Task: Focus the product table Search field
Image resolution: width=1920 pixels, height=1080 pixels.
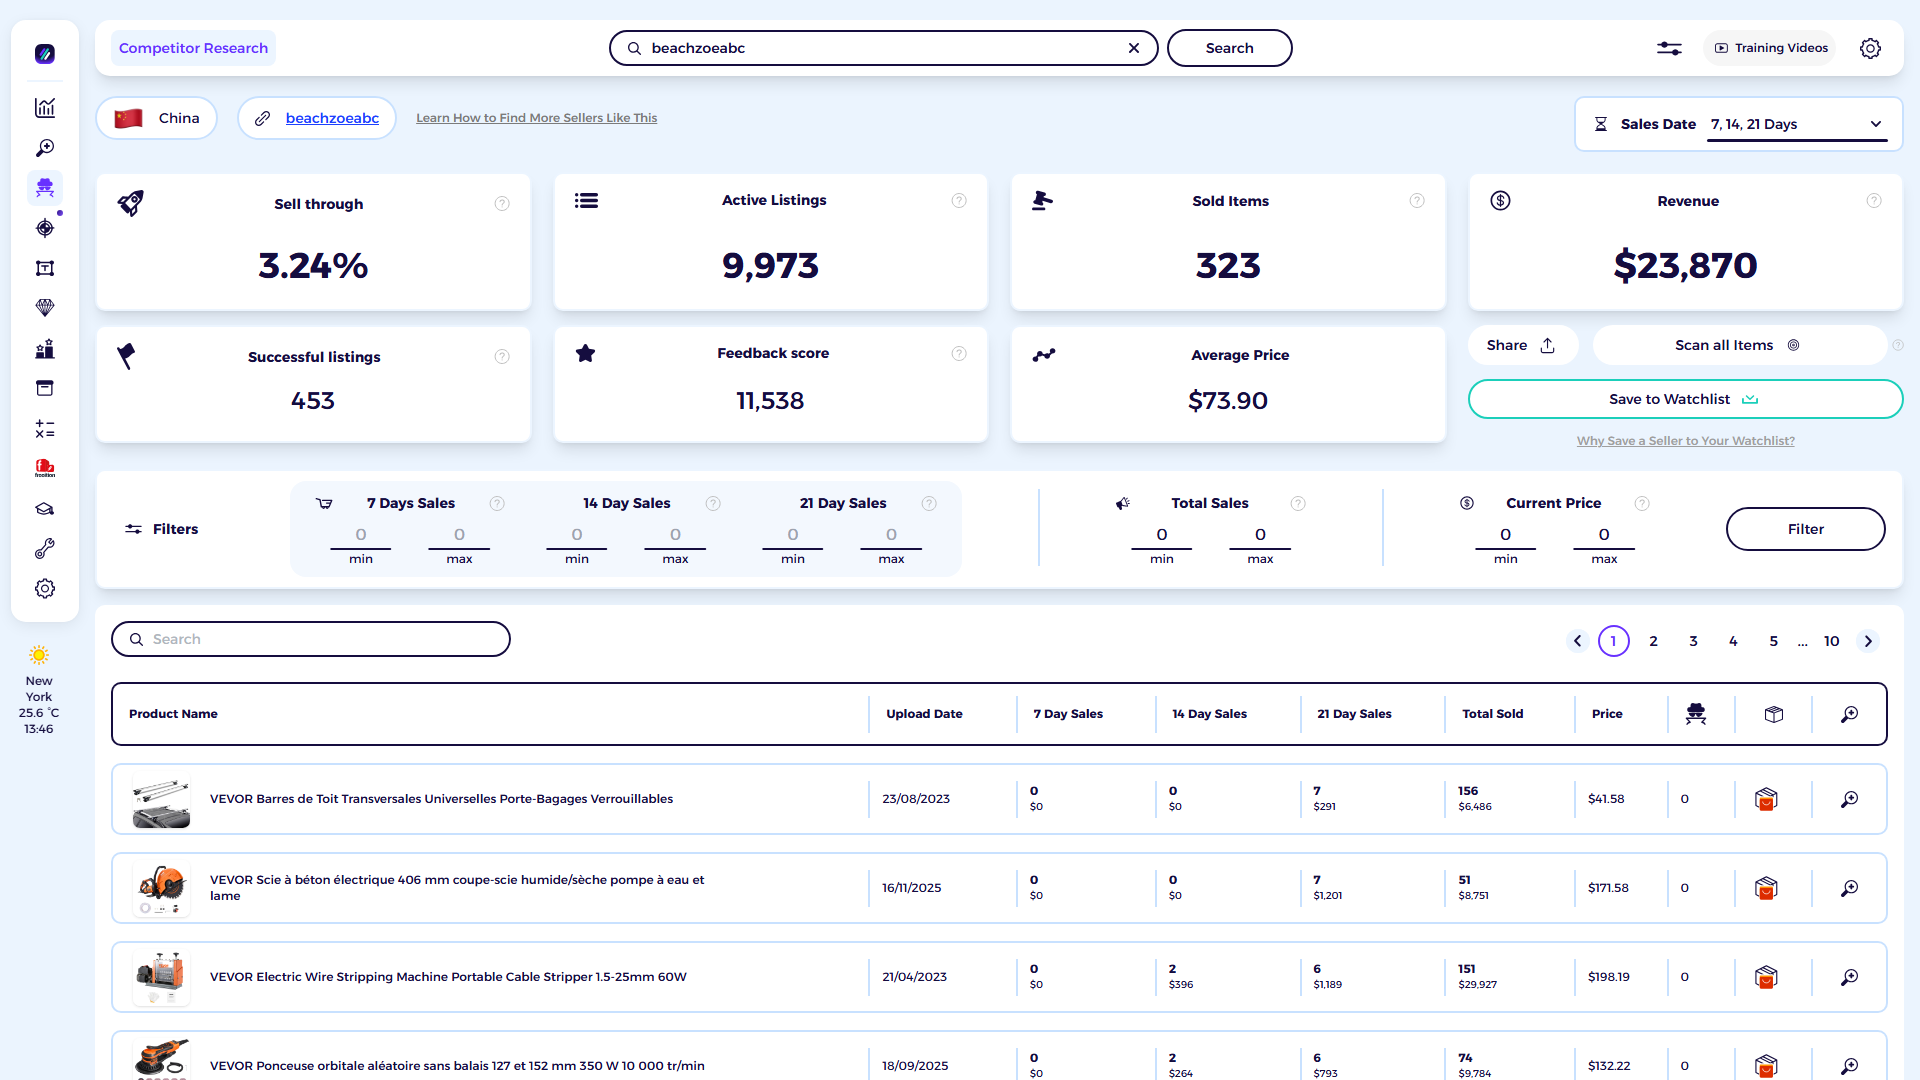Action: (x=311, y=639)
